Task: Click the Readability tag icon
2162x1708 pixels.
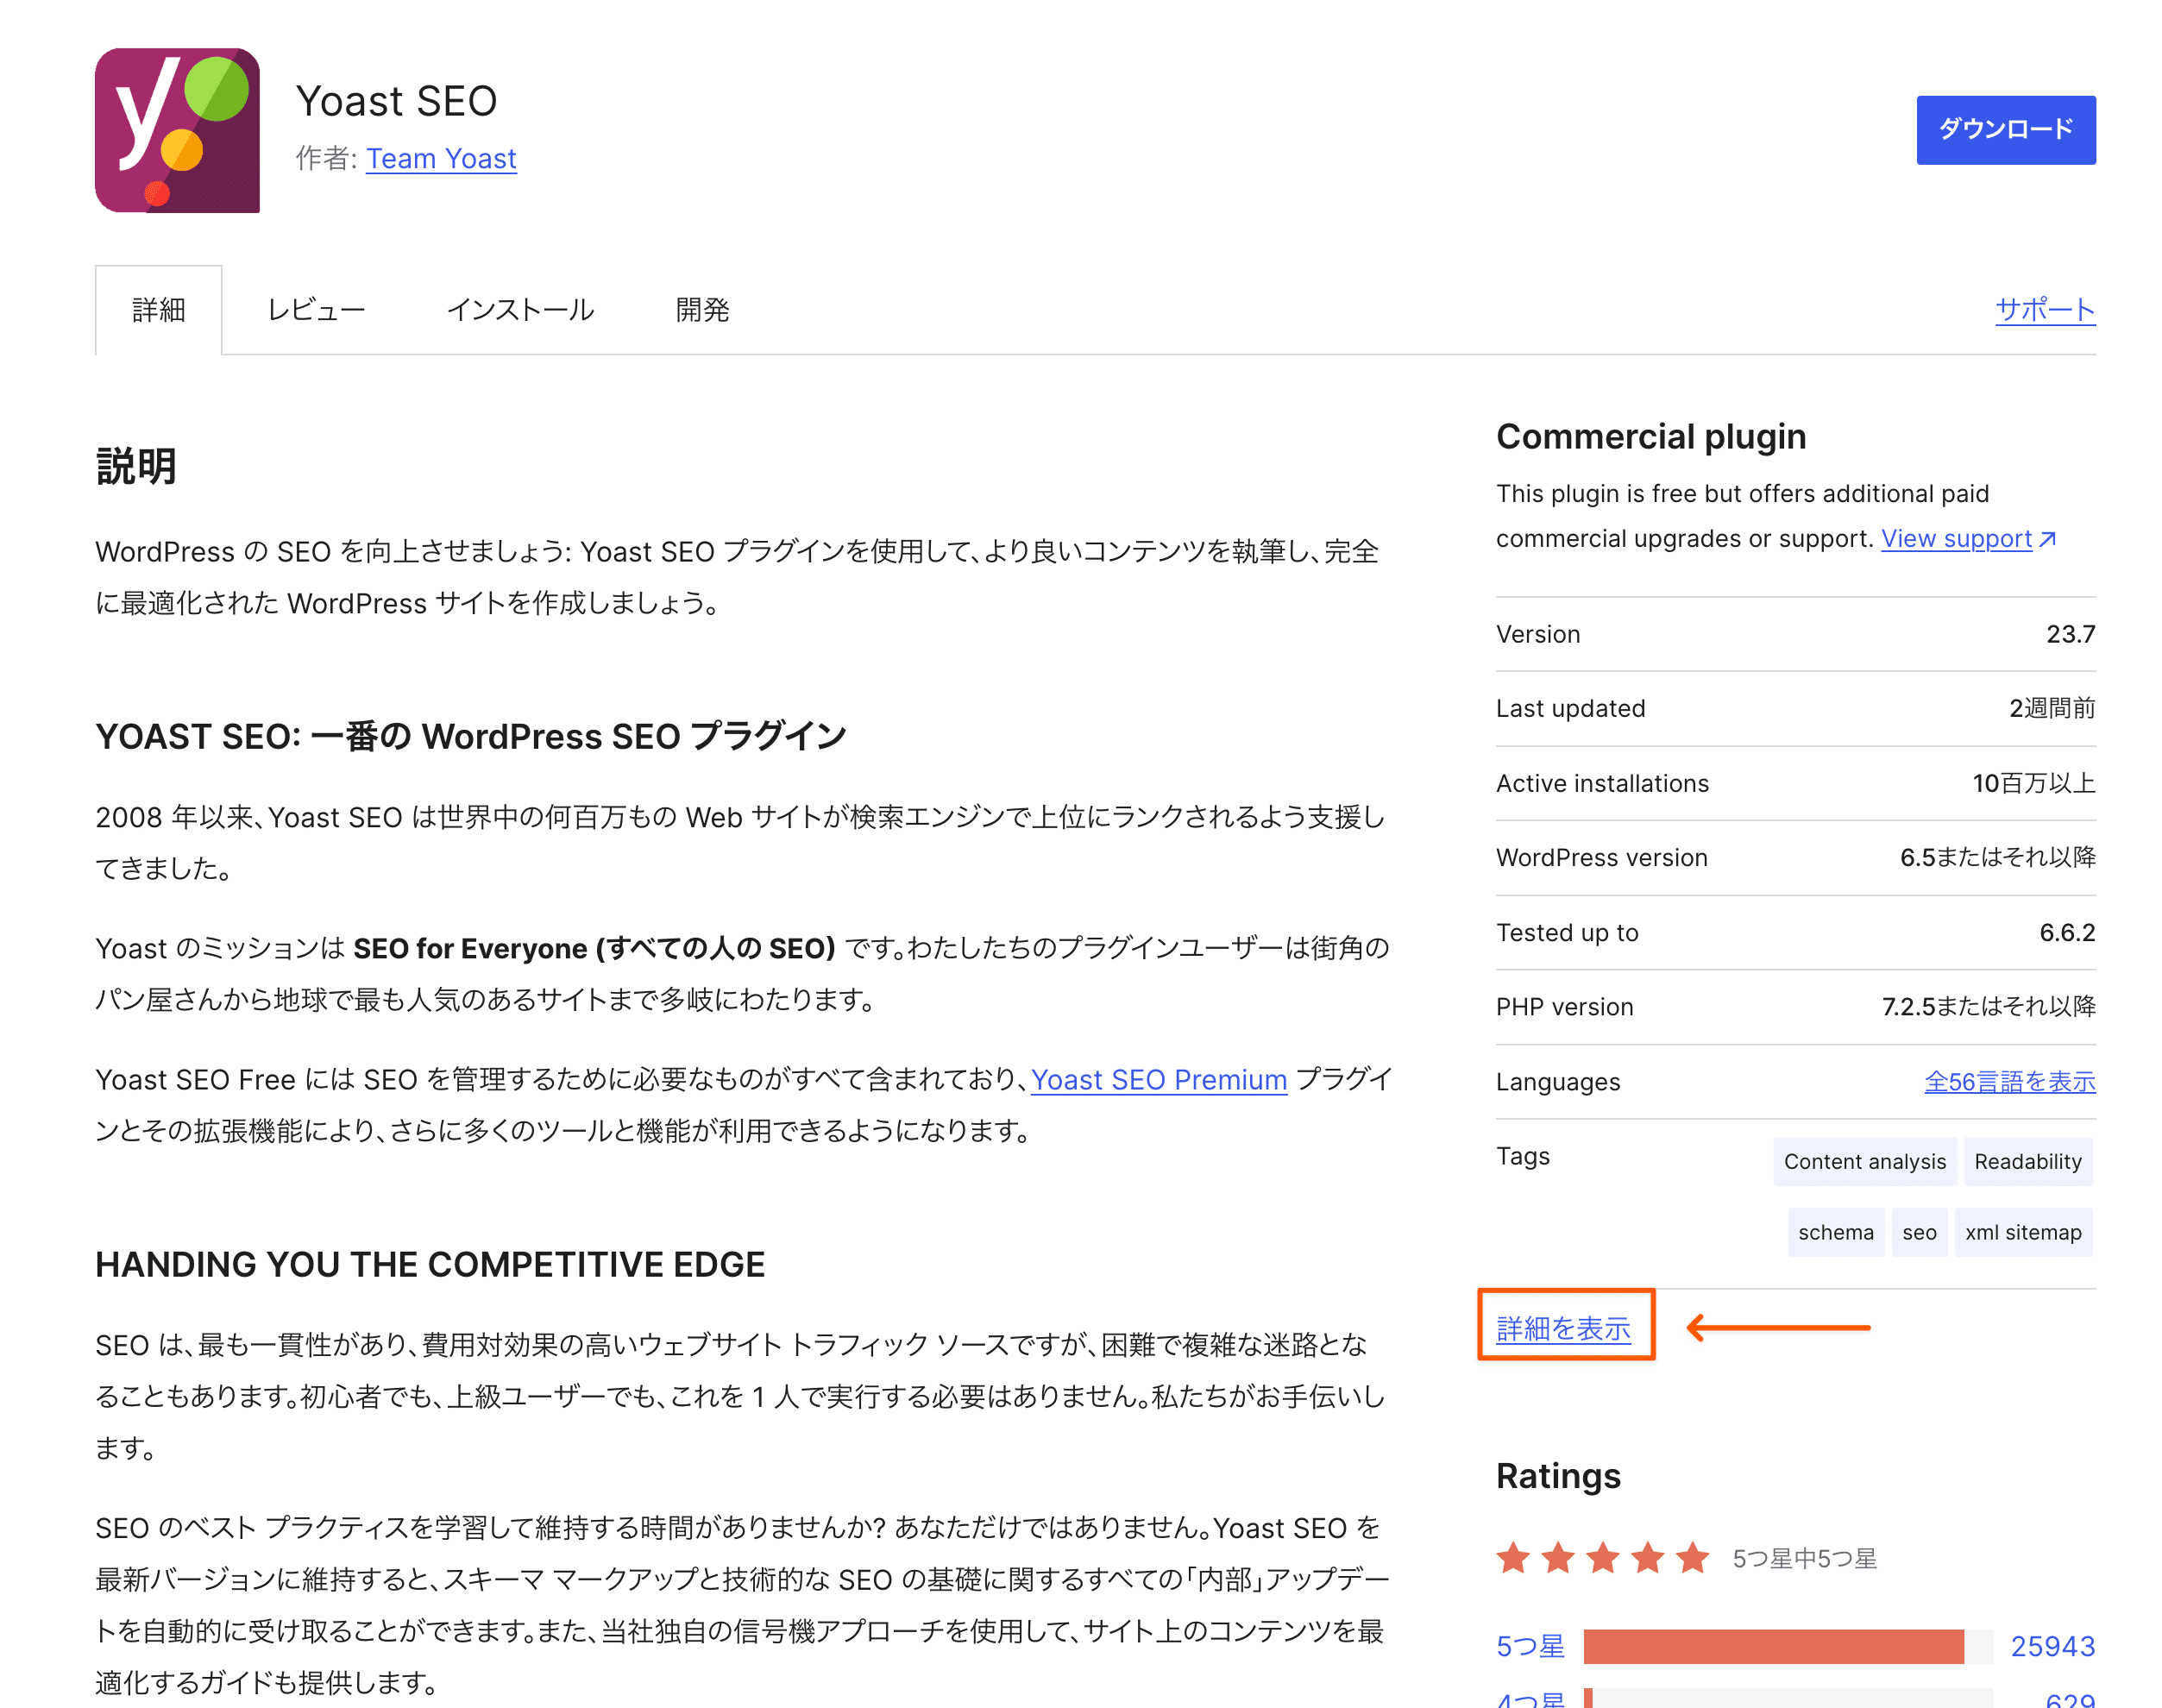Action: (2027, 1162)
